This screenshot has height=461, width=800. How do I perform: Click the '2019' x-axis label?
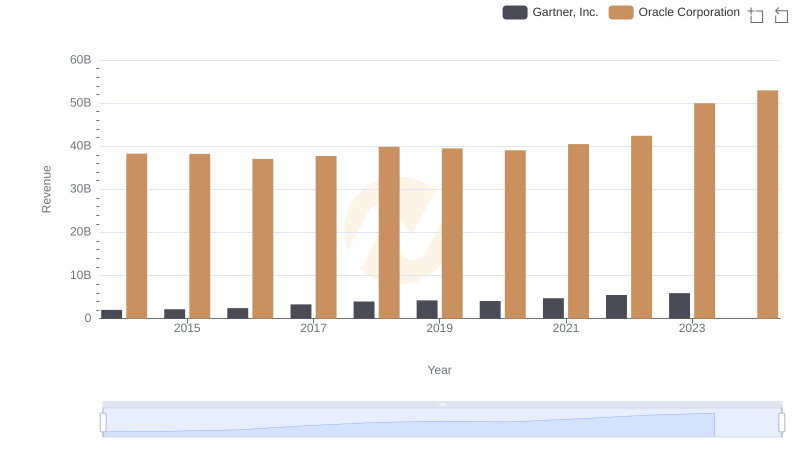(x=439, y=328)
